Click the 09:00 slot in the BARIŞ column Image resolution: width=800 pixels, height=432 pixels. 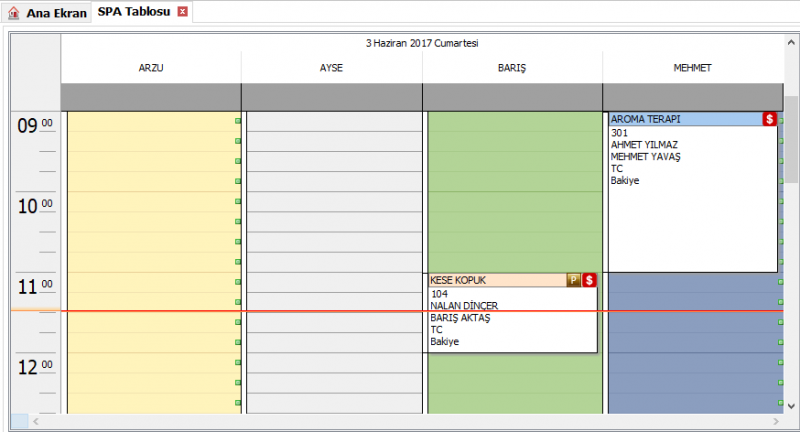click(x=515, y=122)
